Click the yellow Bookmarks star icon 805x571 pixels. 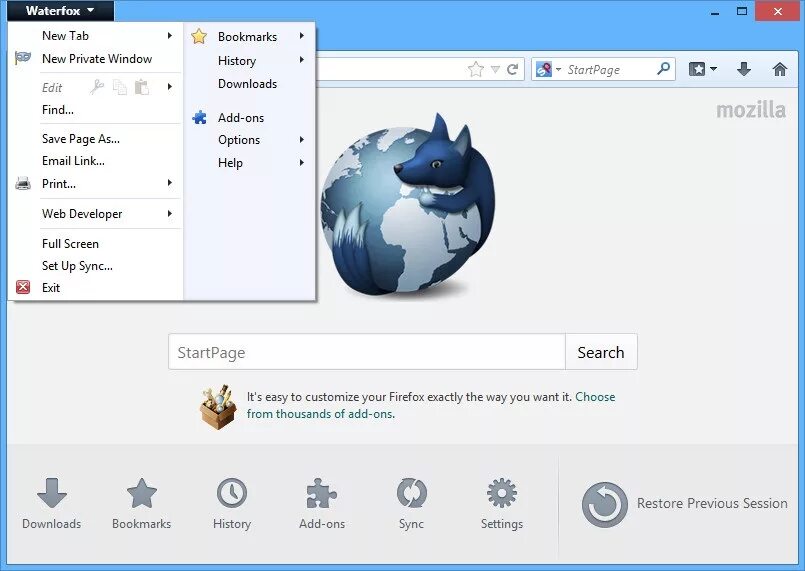pos(199,36)
